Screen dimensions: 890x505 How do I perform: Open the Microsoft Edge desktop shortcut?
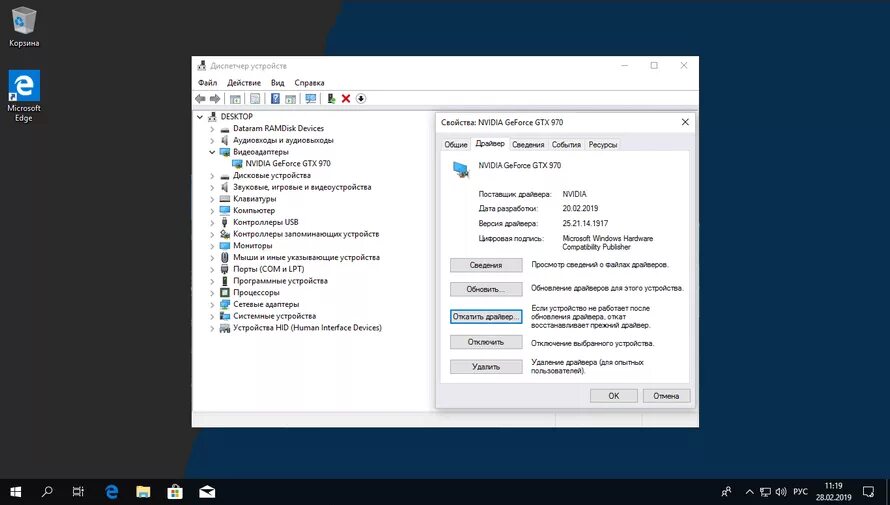(x=24, y=95)
